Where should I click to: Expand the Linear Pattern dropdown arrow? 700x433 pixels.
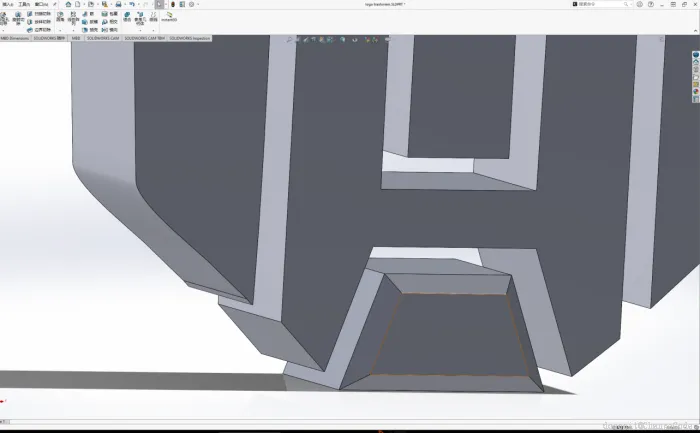coord(73,30)
